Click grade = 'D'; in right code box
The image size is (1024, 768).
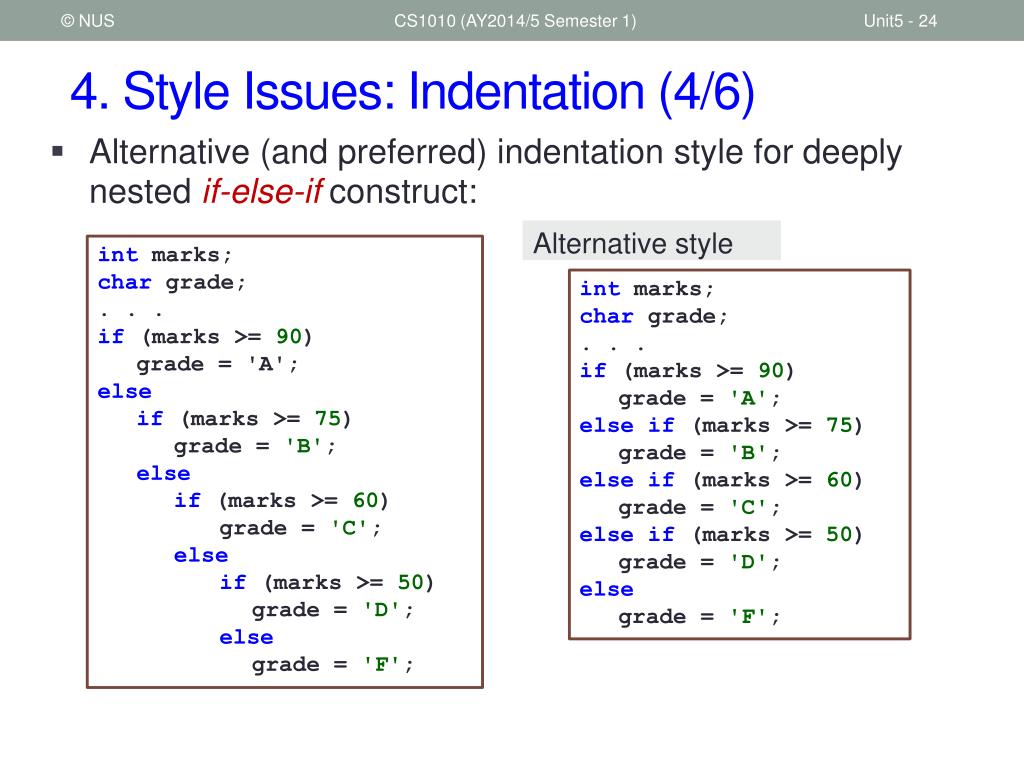pos(699,562)
